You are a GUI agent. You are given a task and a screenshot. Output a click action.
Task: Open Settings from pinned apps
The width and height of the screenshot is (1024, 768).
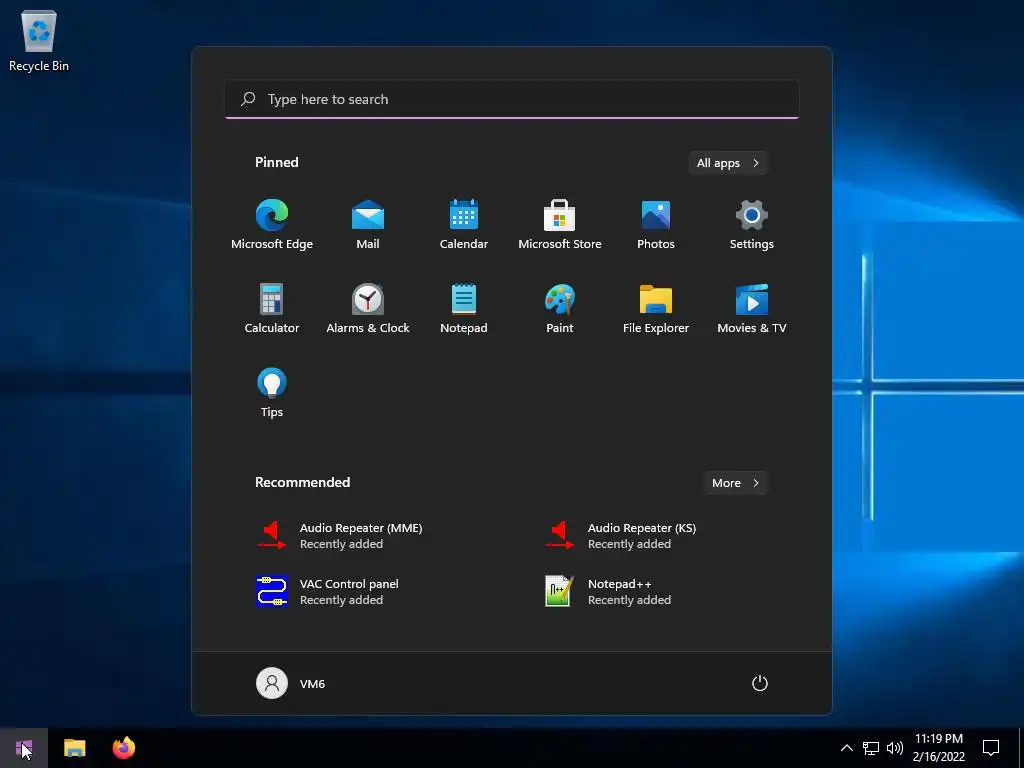pyautogui.click(x=752, y=225)
